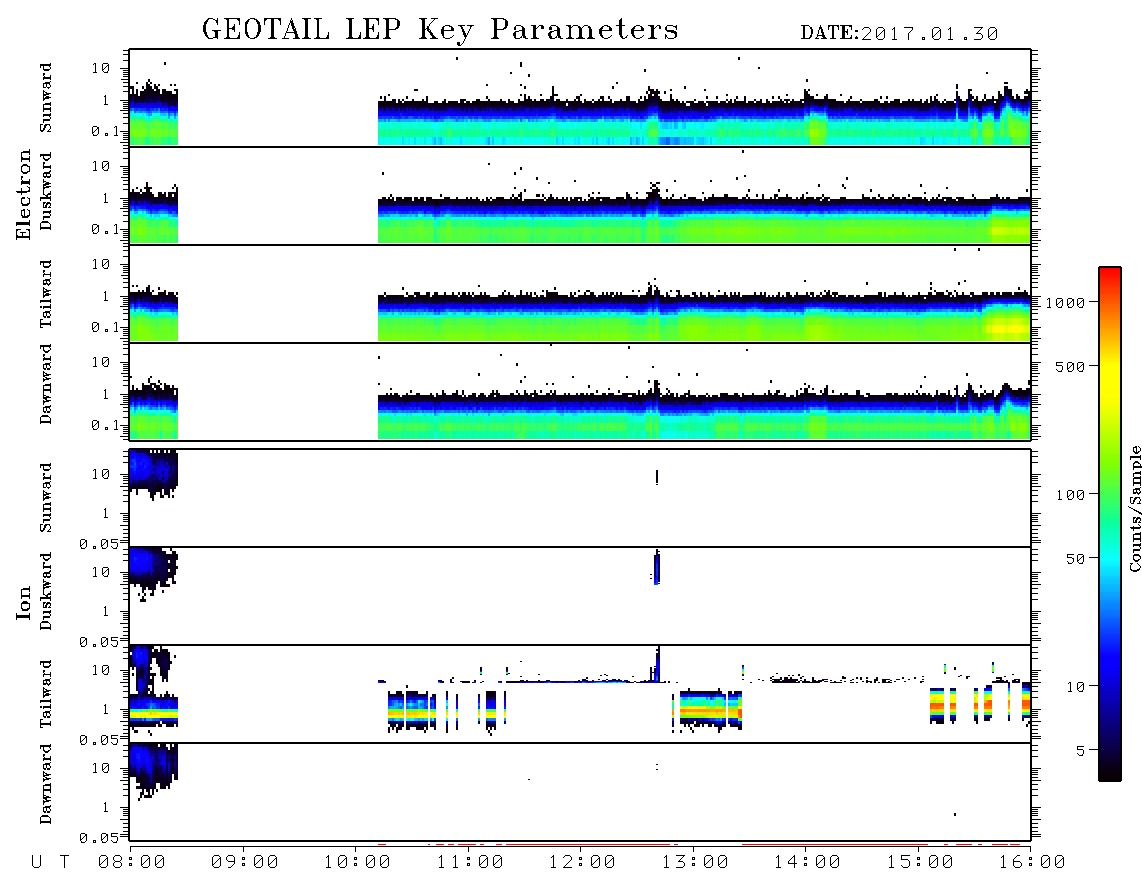Click the Ion "Duskward" panel label
The height and width of the screenshot is (880, 1142).
pyautogui.click(x=46, y=592)
